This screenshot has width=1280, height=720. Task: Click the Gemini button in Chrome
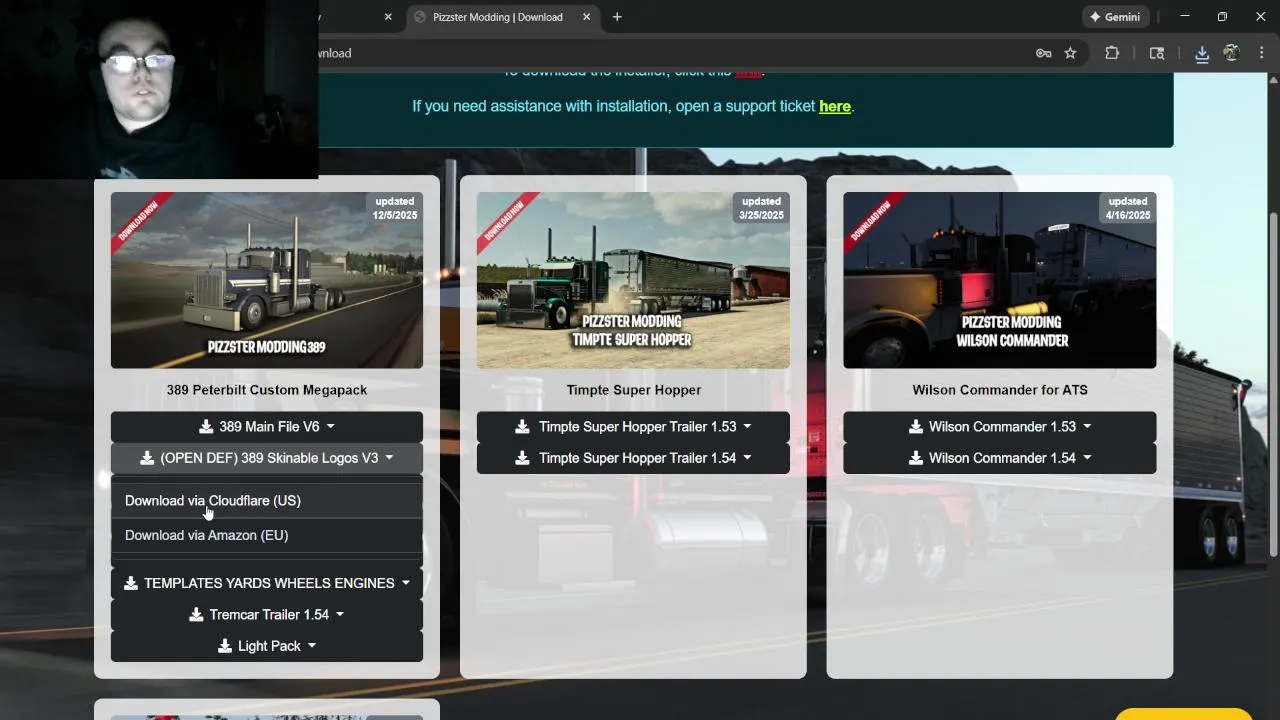coord(1115,17)
